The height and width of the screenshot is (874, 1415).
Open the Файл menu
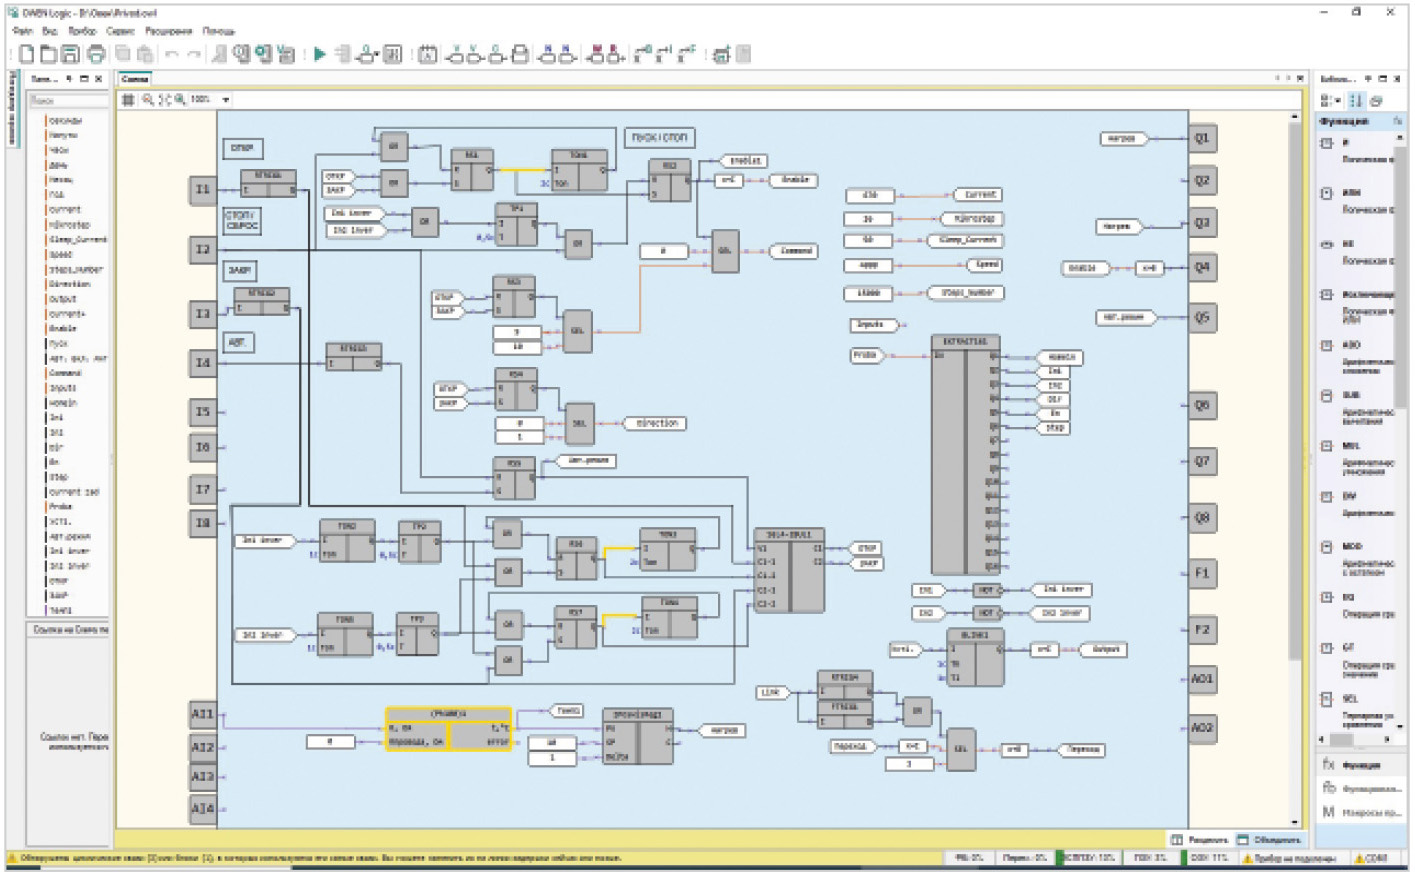22,32
